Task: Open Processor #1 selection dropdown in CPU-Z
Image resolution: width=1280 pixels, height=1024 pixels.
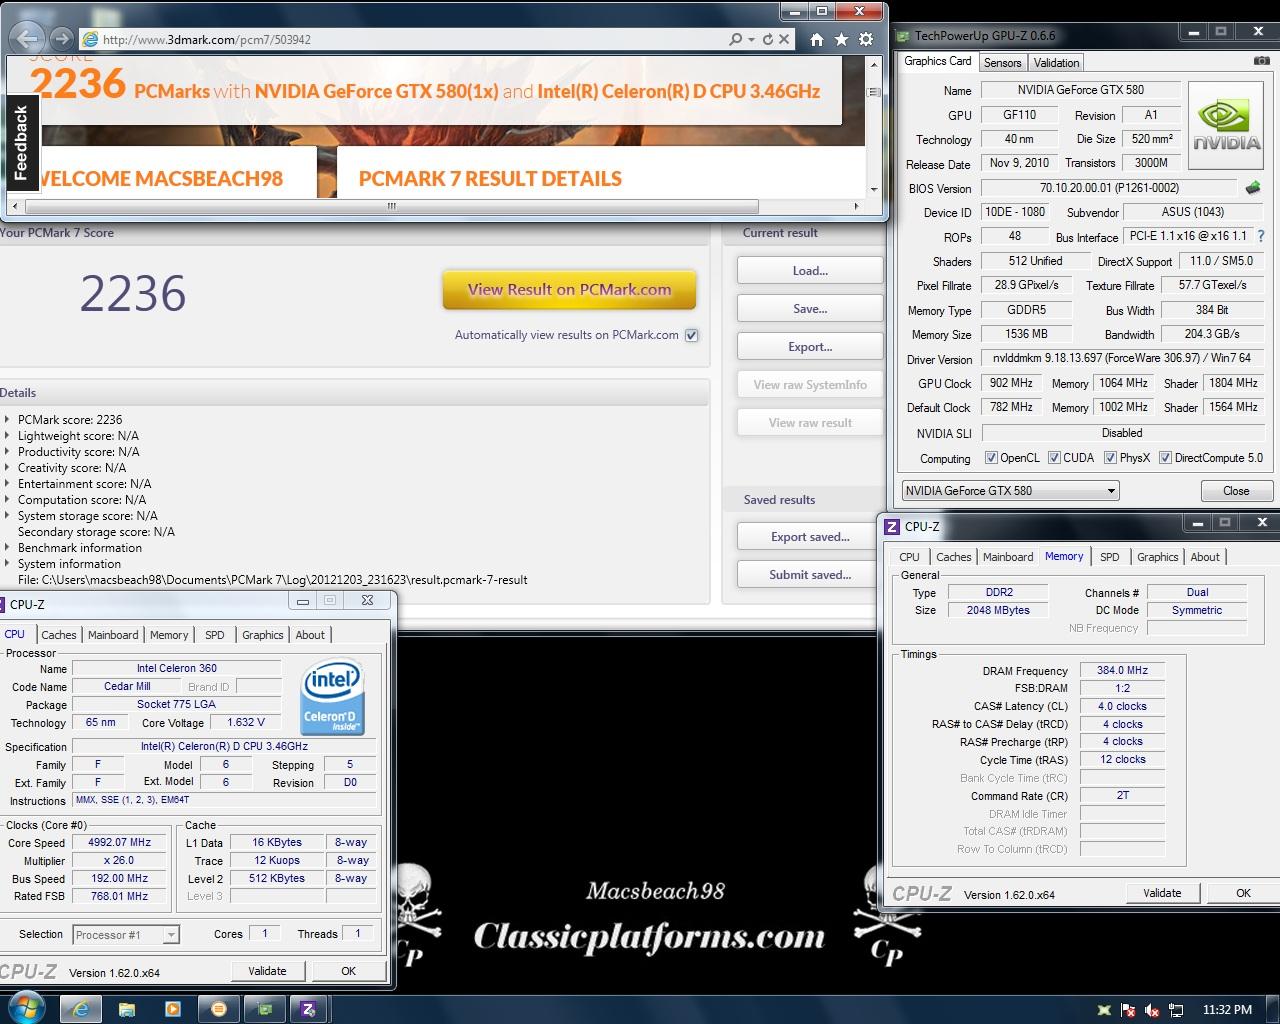Action: [126, 935]
